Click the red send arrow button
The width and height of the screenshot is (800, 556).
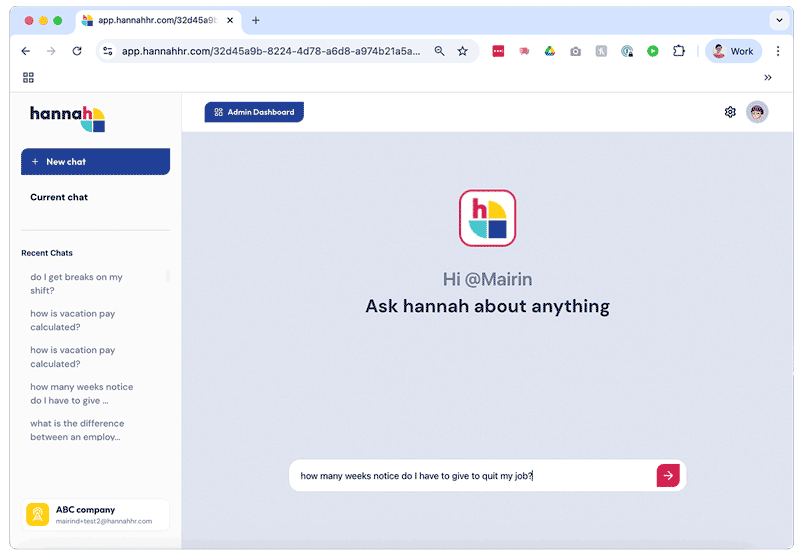coord(668,475)
